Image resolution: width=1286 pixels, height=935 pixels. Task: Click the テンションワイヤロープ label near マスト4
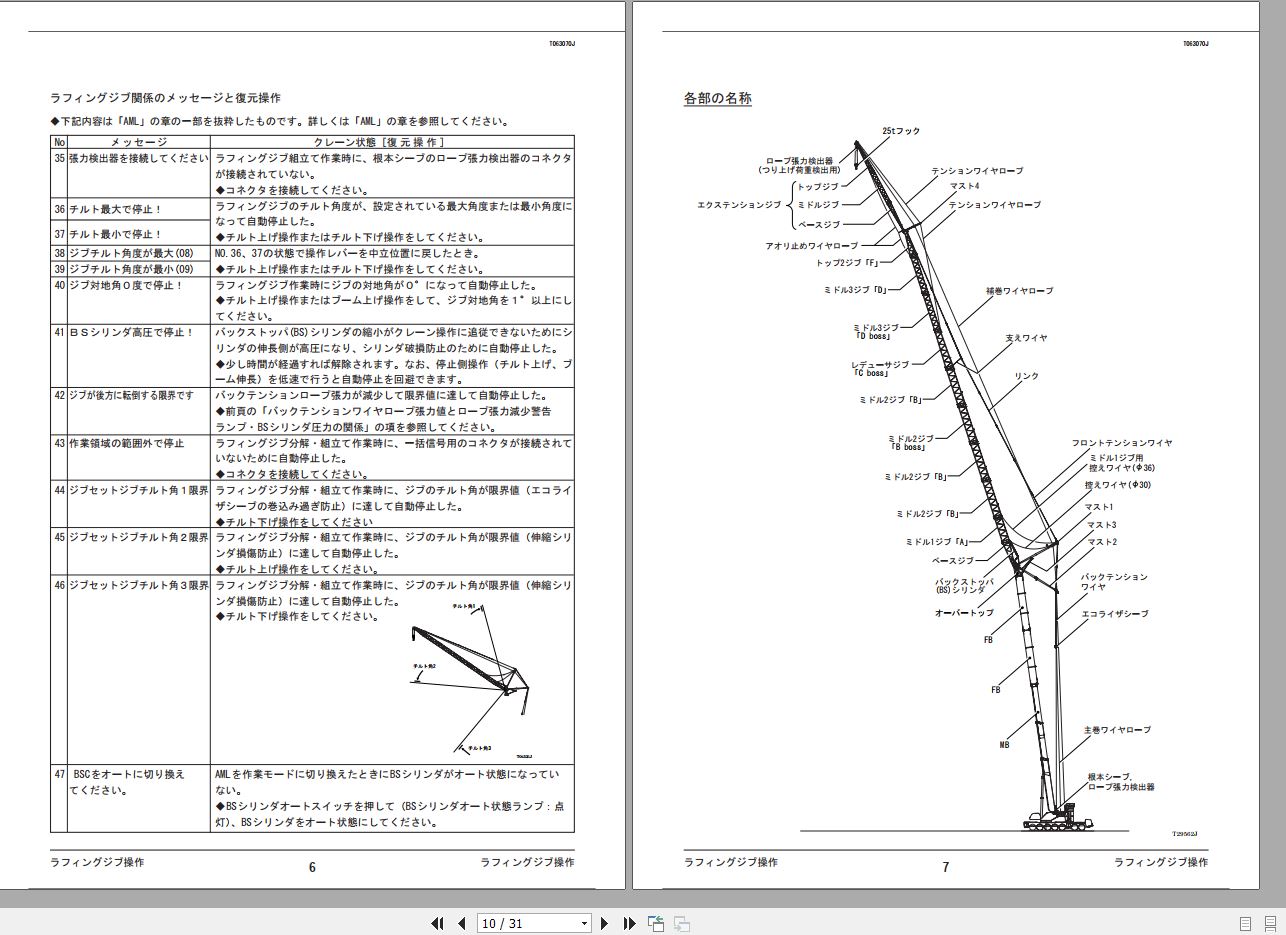tap(977, 171)
